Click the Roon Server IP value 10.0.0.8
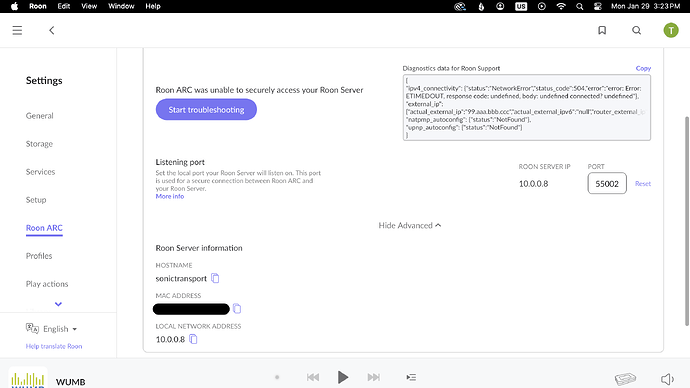690x388 pixels. click(x=533, y=184)
